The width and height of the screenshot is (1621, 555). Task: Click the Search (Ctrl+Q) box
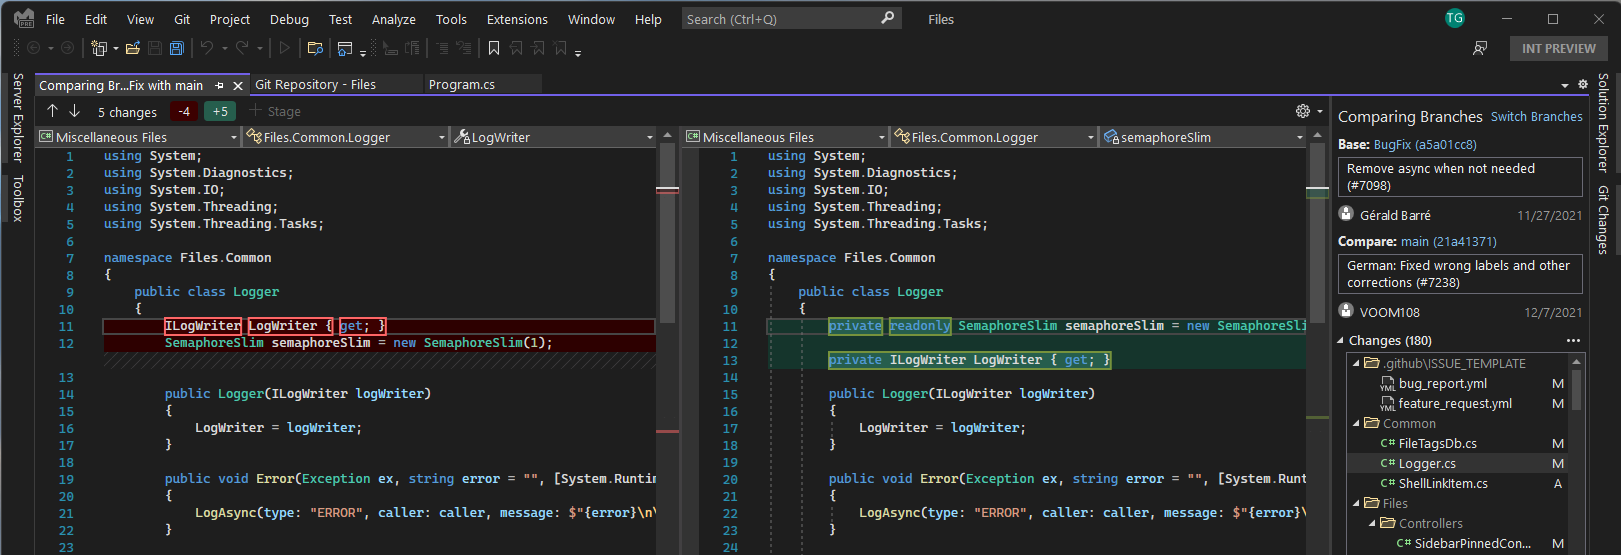tap(780, 19)
